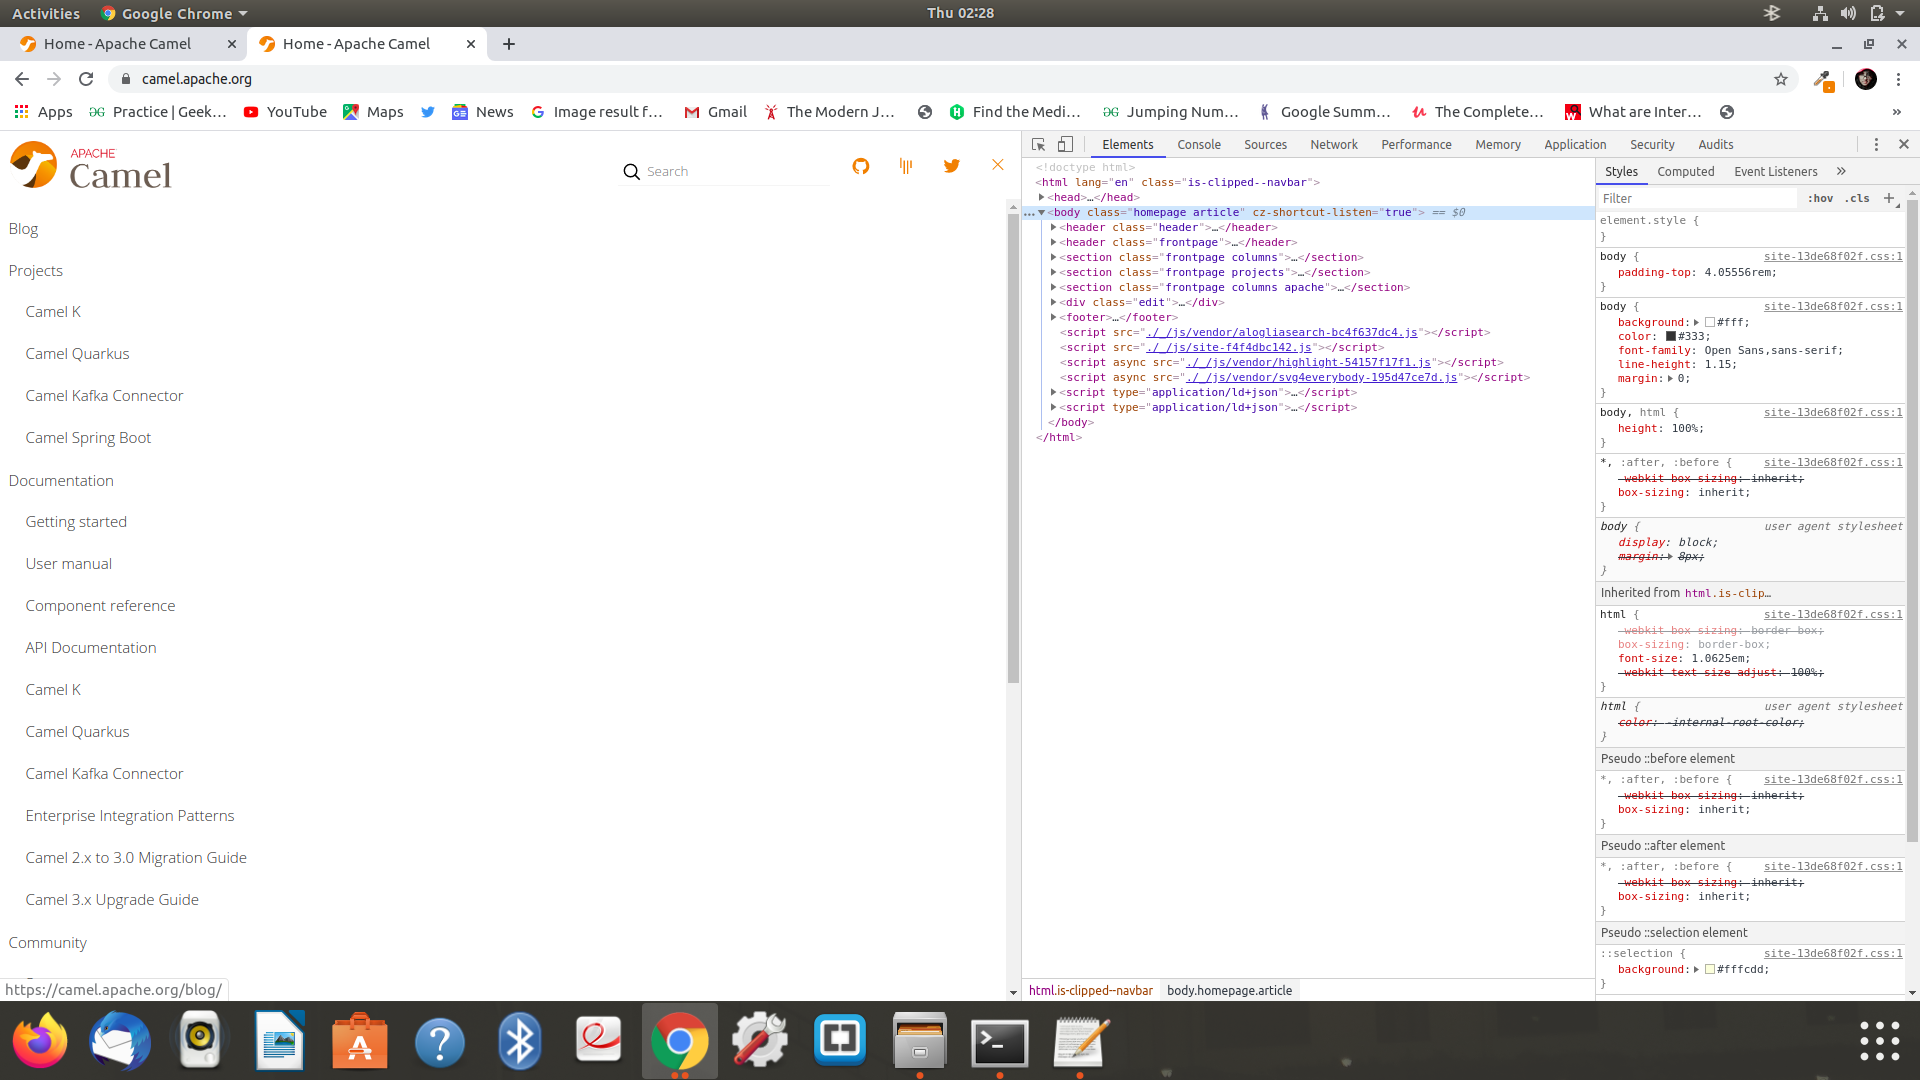The image size is (1920, 1080).
Task: Open the Chrome three-dot menu
Action: point(1899,79)
